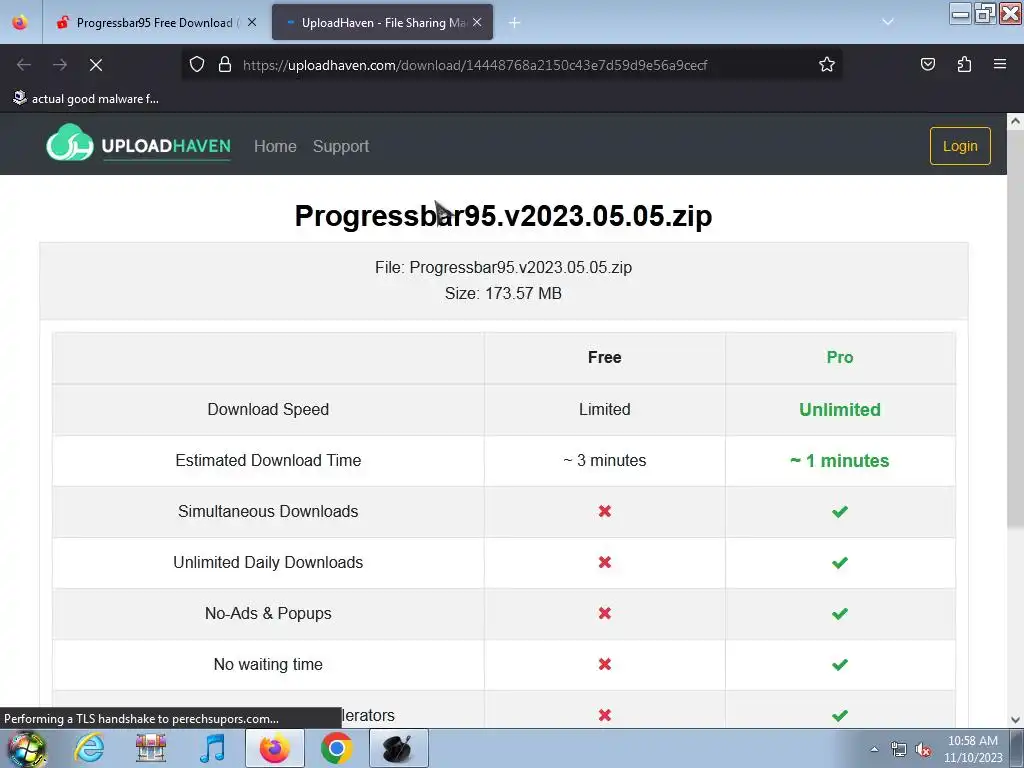Open 'actual good malware f...' bookmark

[x=86, y=99]
